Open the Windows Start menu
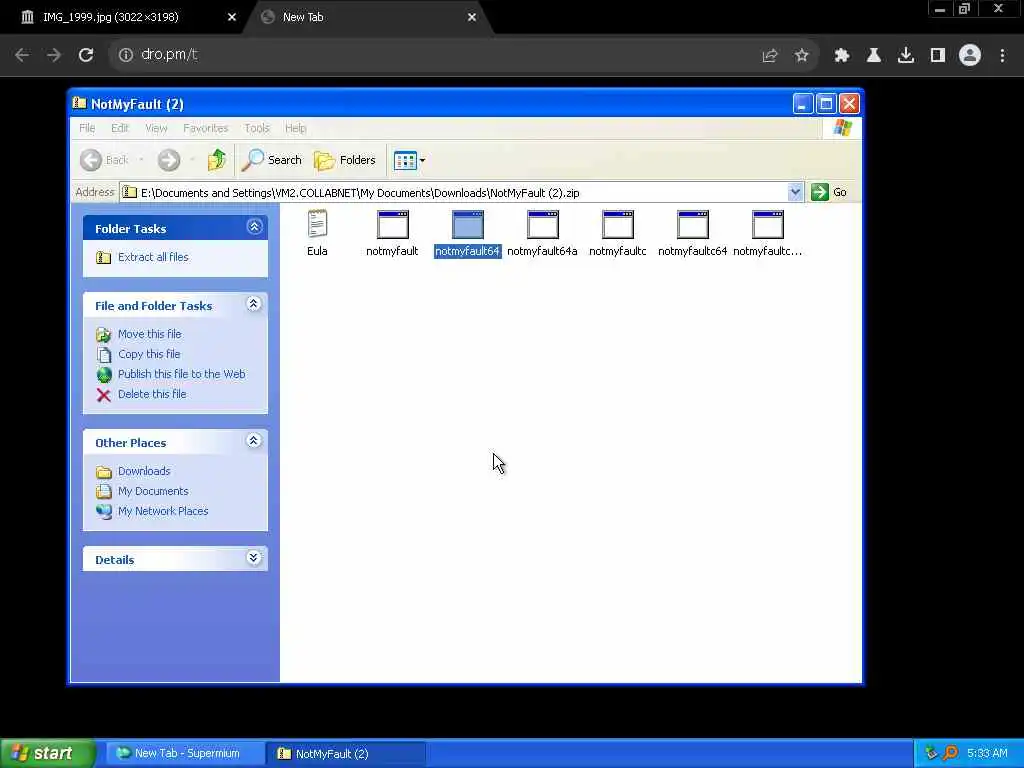Screen dimensions: 1024x768 pyautogui.click(x=47, y=754)
